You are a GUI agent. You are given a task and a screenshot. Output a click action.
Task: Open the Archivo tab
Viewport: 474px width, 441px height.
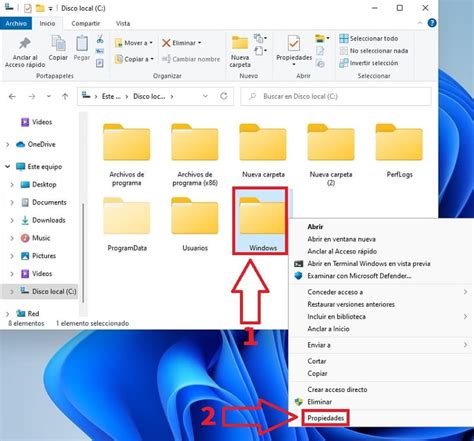pyautogui.click(x=16, y=23)
